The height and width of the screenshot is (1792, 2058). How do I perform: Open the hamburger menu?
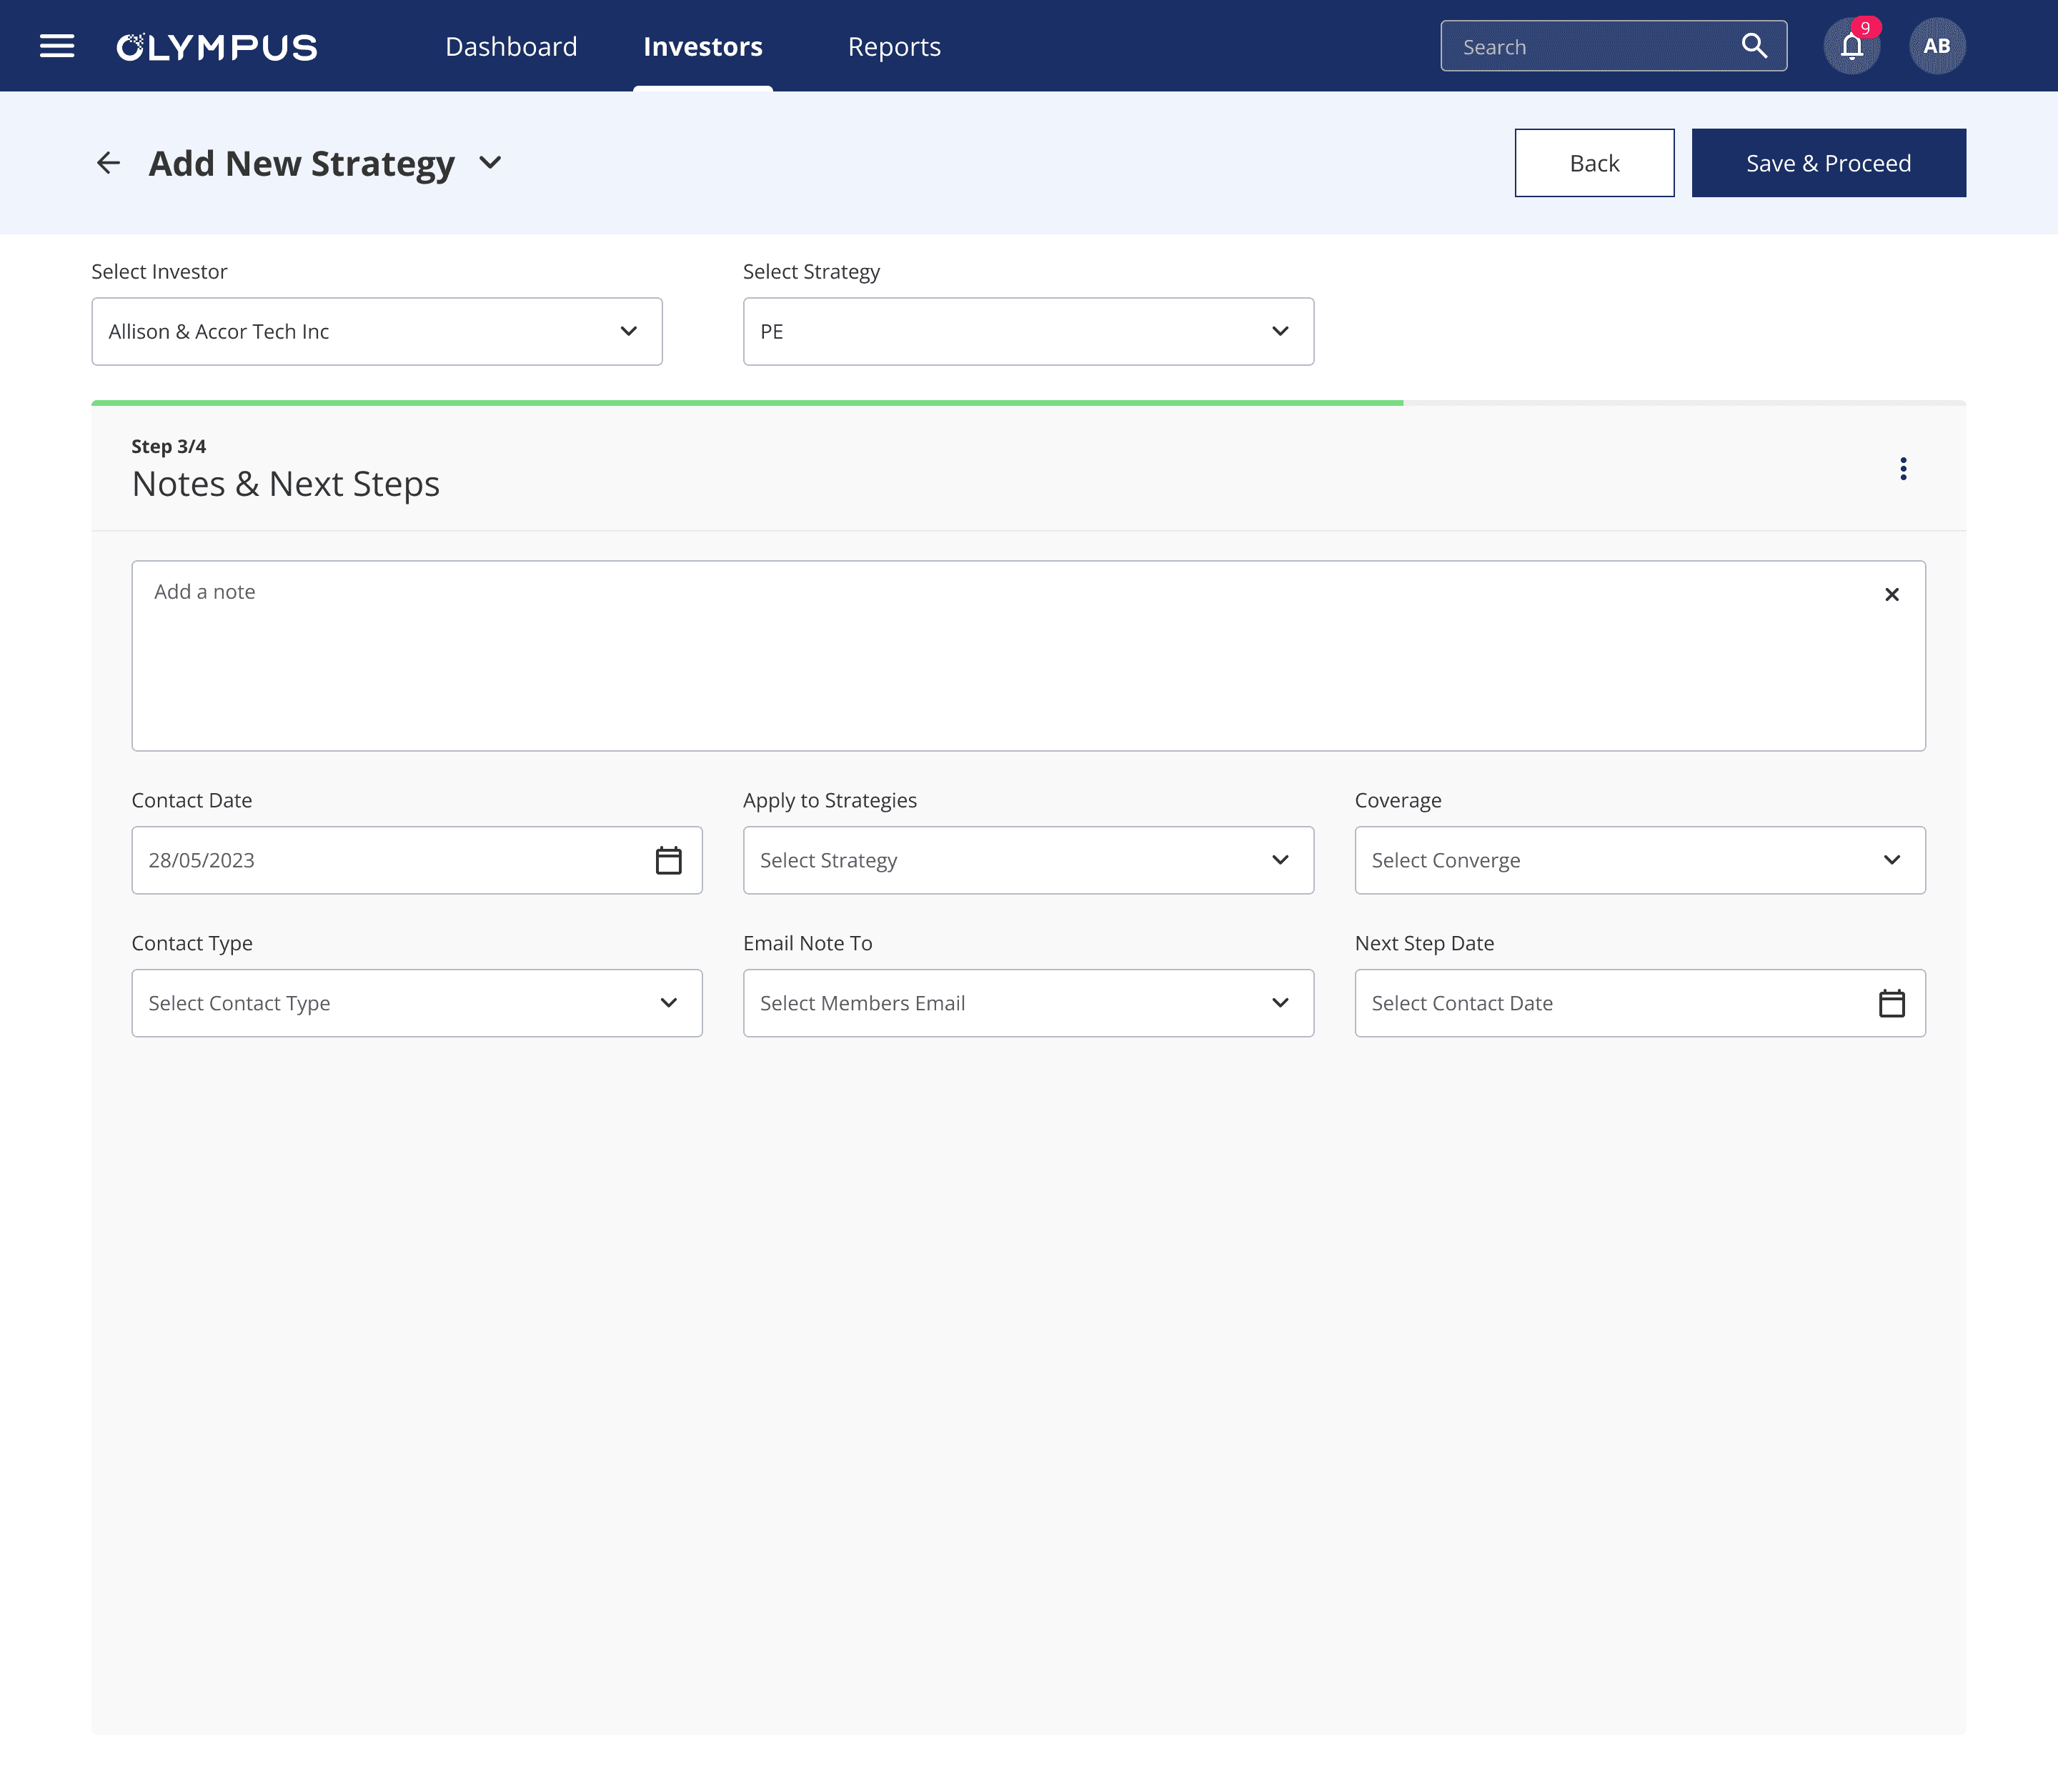click(x=57, y=46)
